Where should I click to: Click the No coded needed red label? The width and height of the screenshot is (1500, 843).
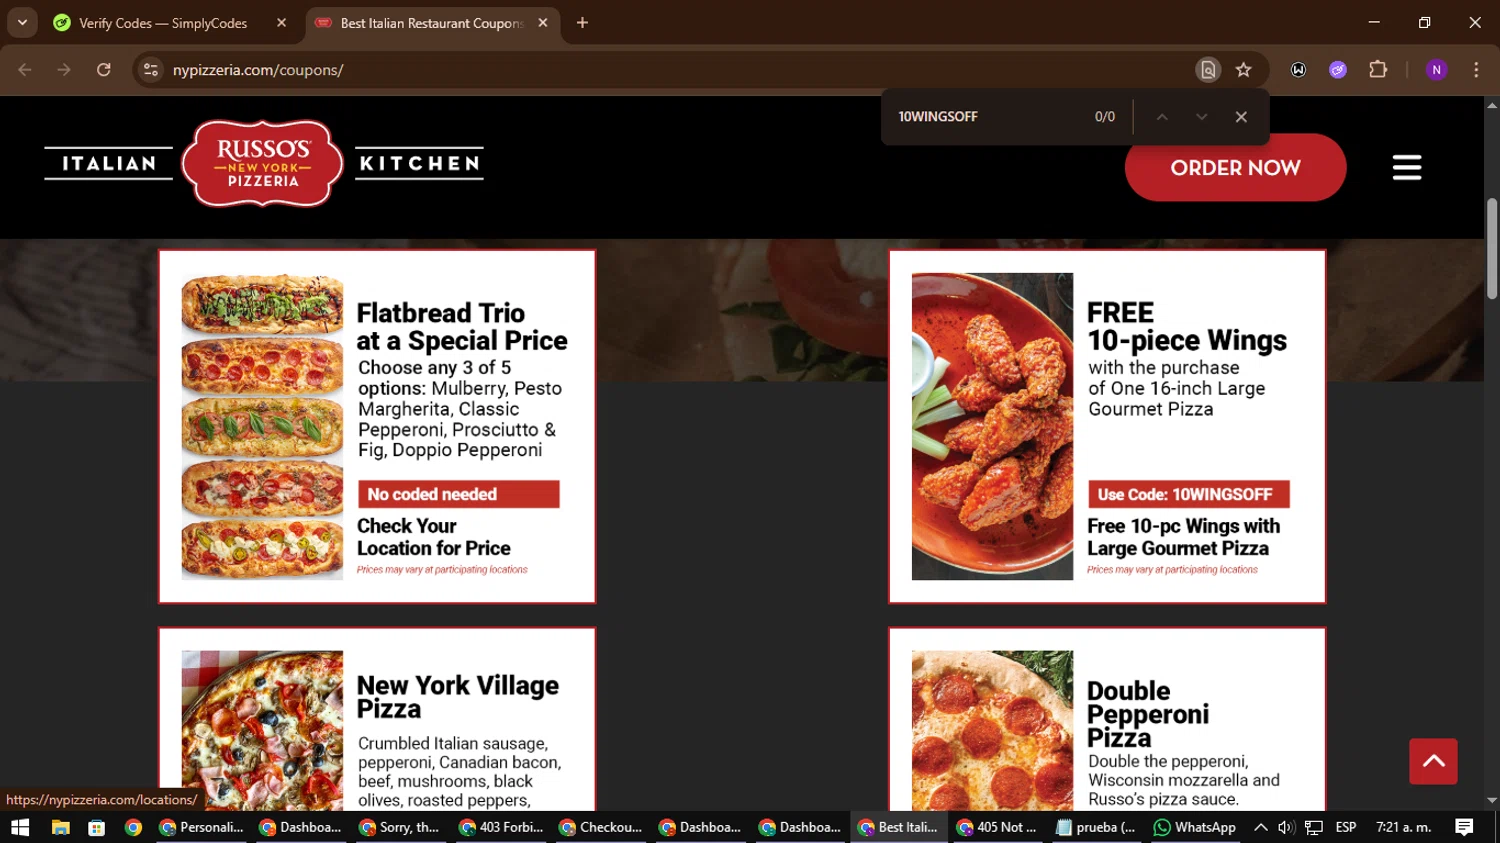pos(459,494)
